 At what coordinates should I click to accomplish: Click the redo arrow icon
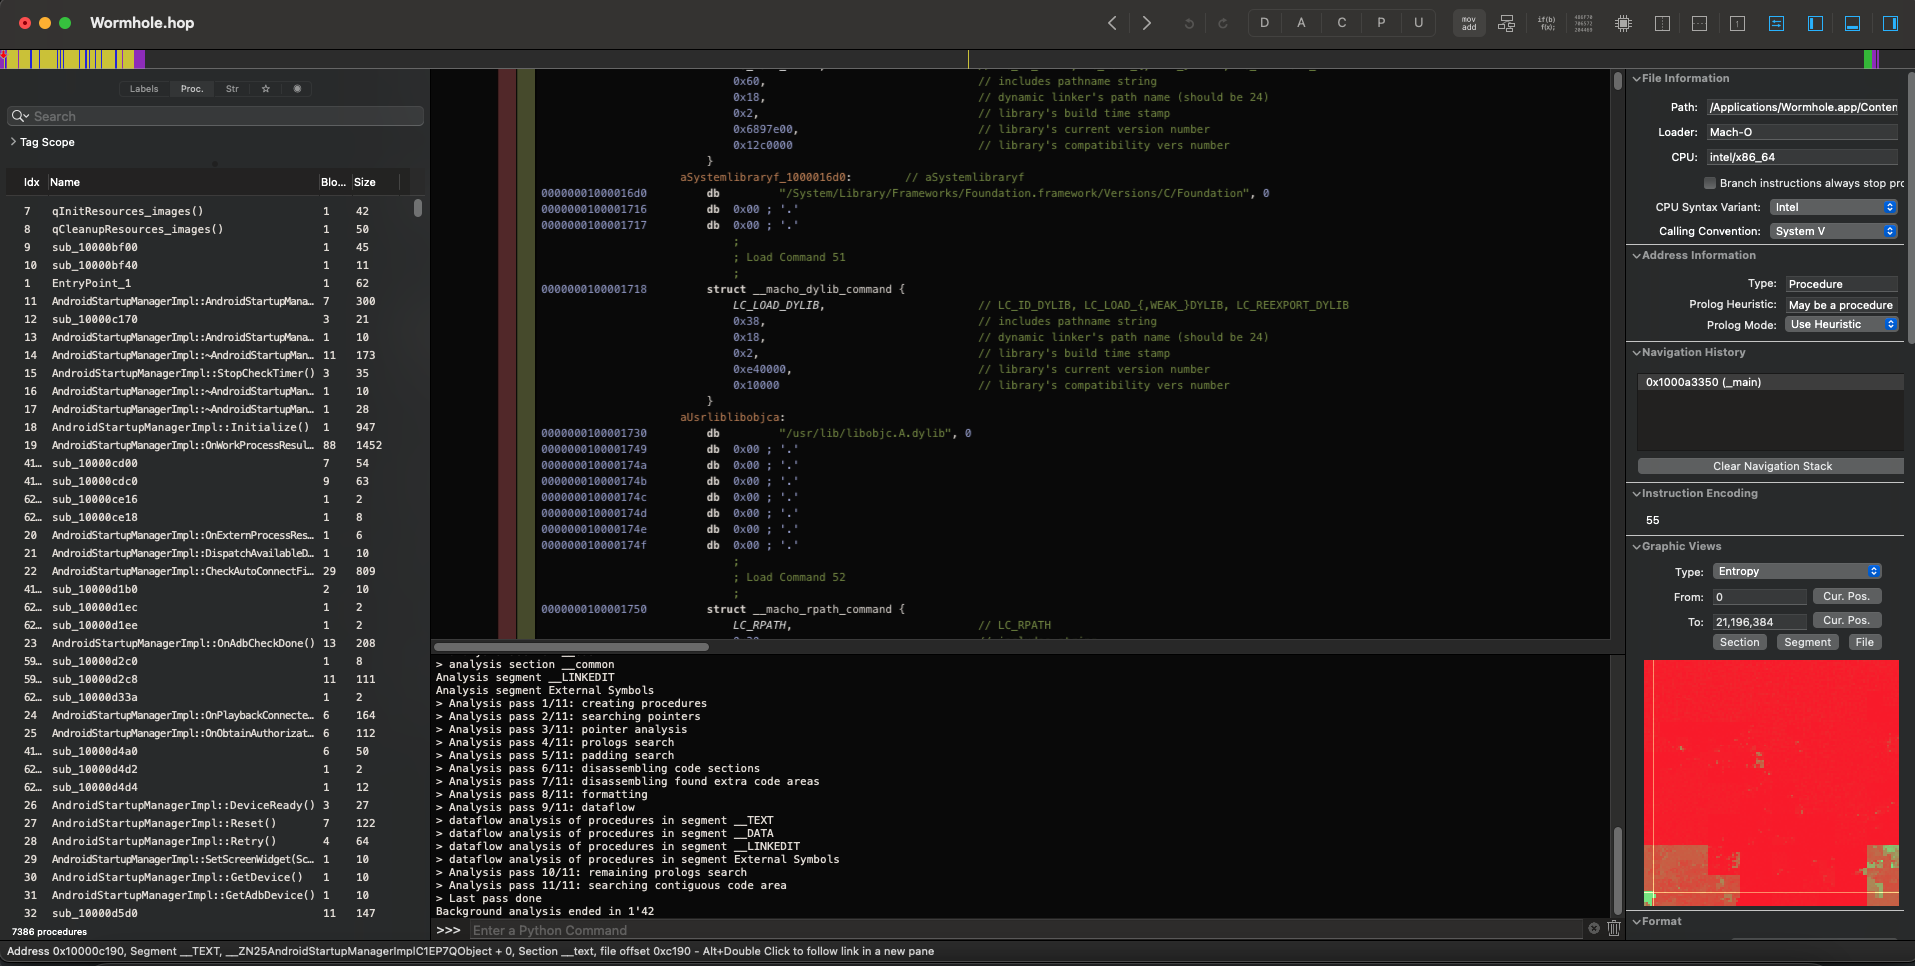click(1222, 23)
